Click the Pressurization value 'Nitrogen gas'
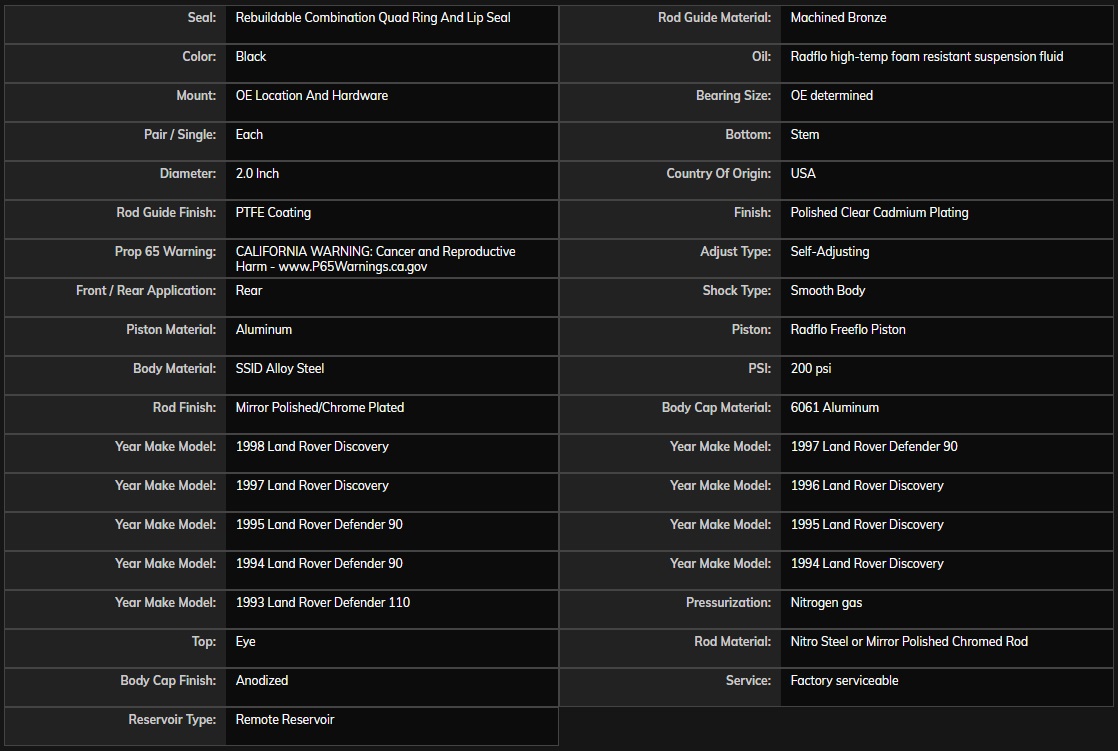Screen dimensions: 1118x751 pyautogui.click(x=826, y=603)
